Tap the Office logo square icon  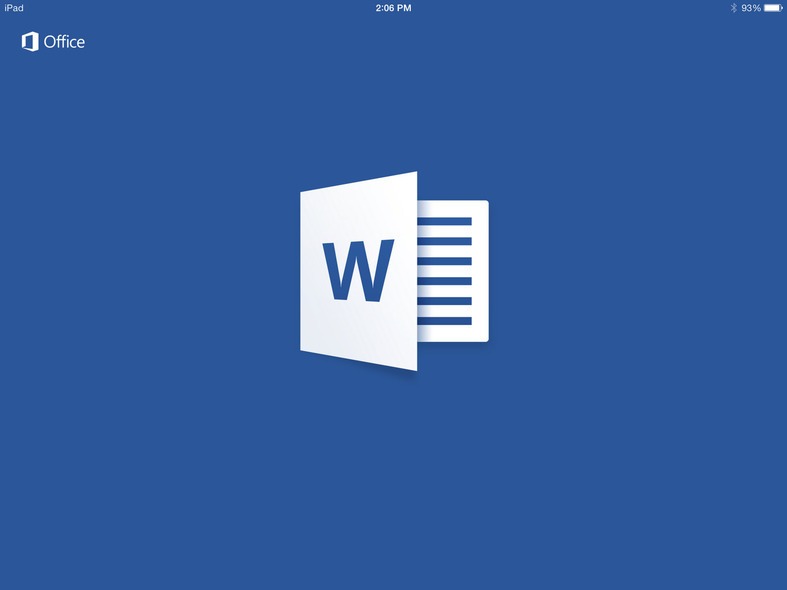30,42
